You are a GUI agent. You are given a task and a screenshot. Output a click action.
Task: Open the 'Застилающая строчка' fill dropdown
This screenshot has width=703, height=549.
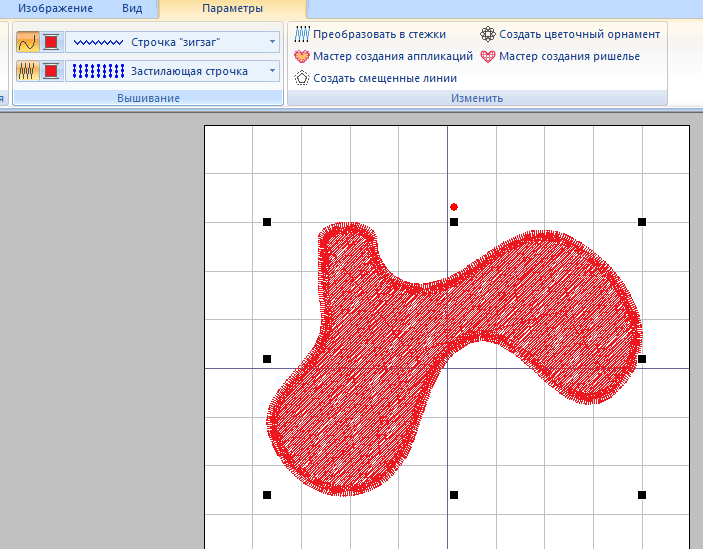tap(273, 71)
